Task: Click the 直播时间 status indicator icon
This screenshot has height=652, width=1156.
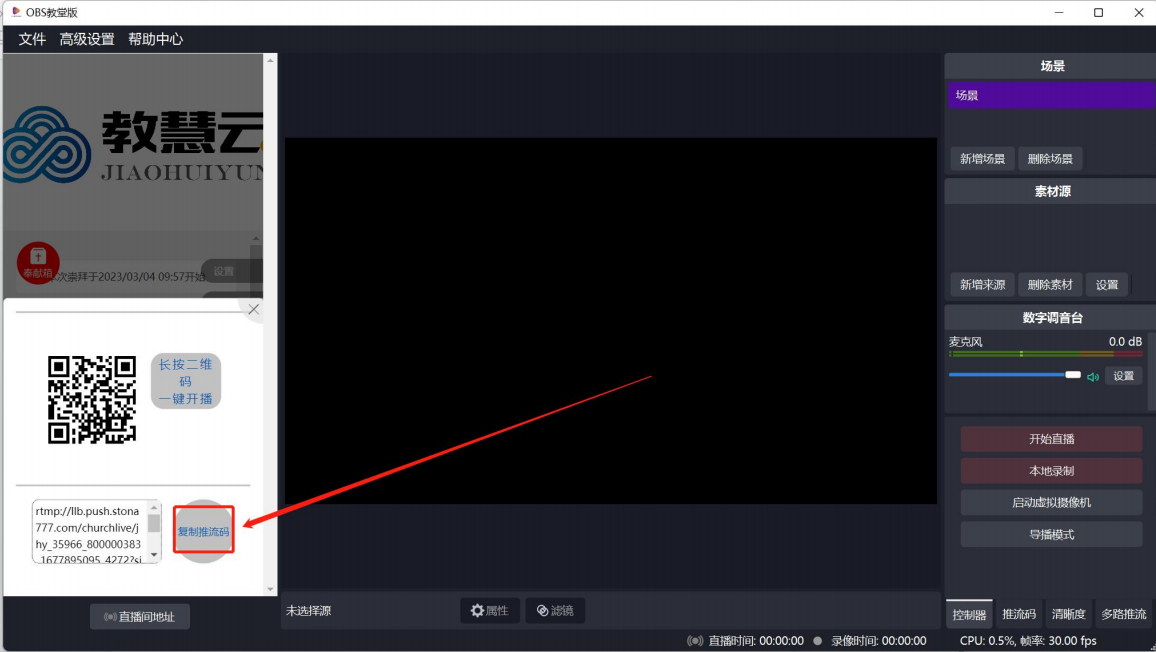Action: coord(694,641)
